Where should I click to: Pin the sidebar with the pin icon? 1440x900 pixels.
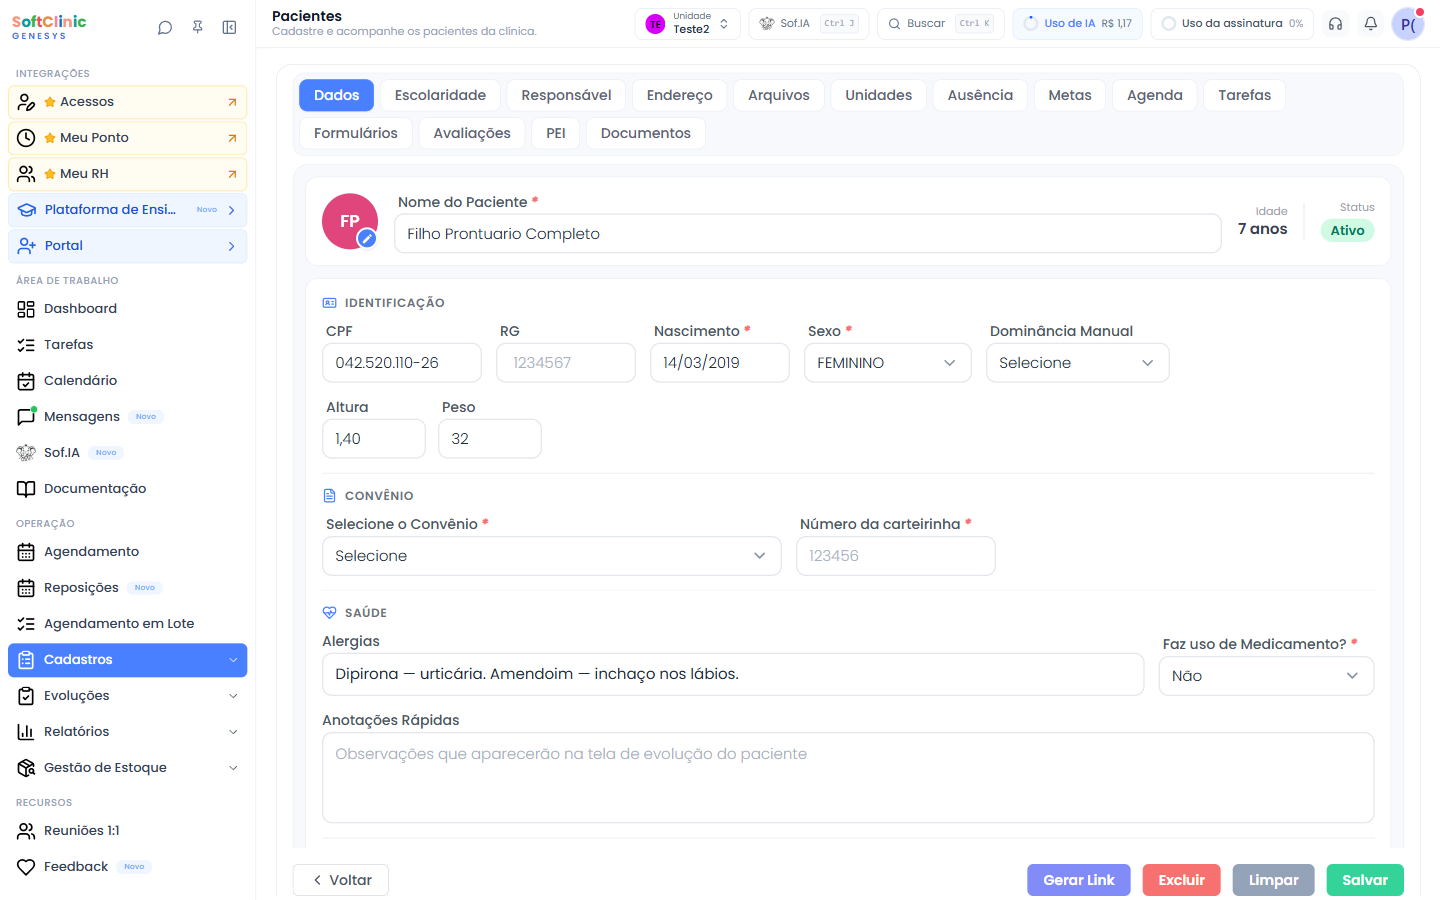pos(198,28)
